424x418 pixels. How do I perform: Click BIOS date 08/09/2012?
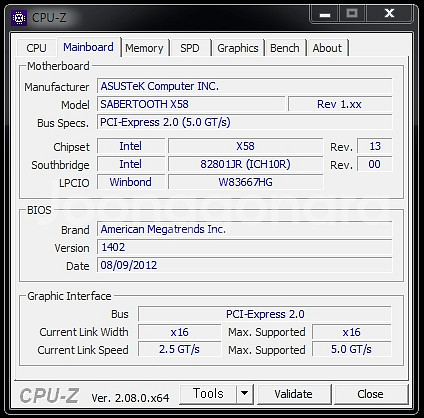coord(245,265)
